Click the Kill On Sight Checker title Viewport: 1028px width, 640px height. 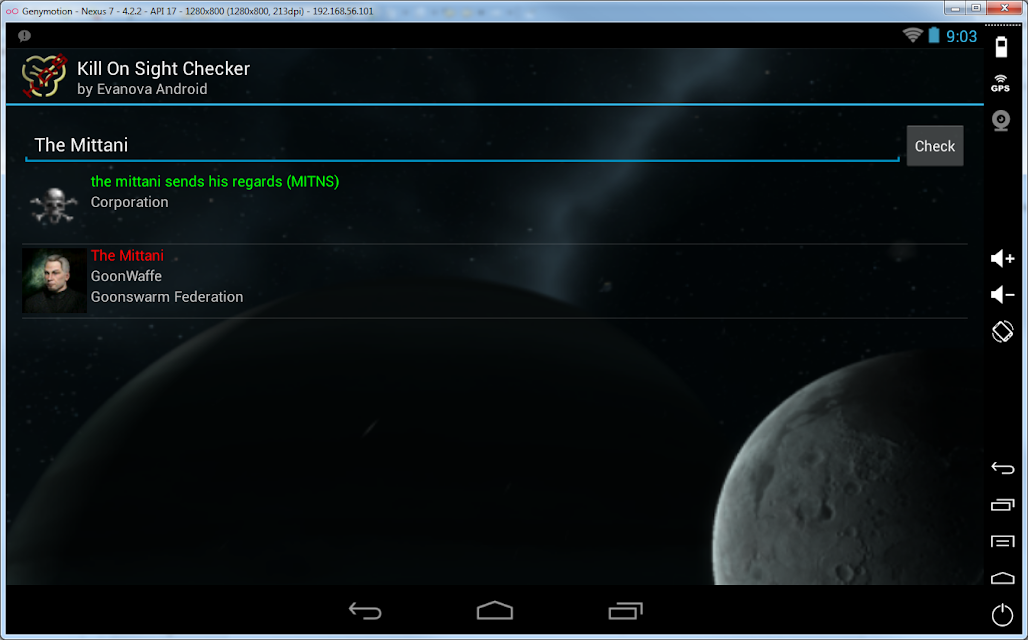[163, 68]
